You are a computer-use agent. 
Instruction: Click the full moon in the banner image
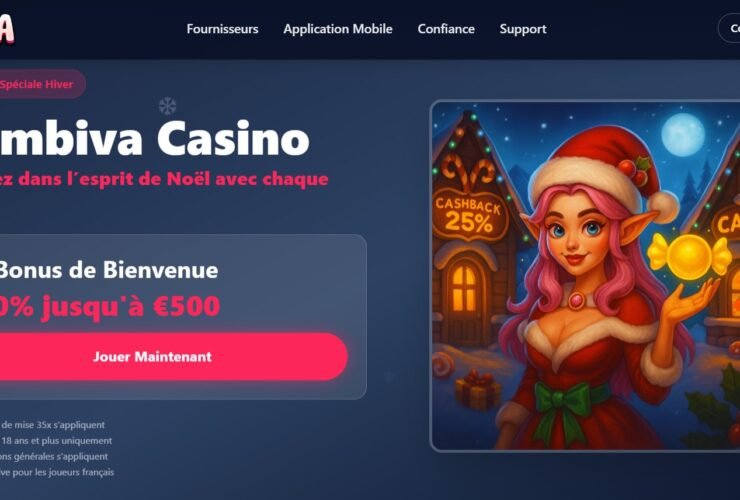(683, 134)
